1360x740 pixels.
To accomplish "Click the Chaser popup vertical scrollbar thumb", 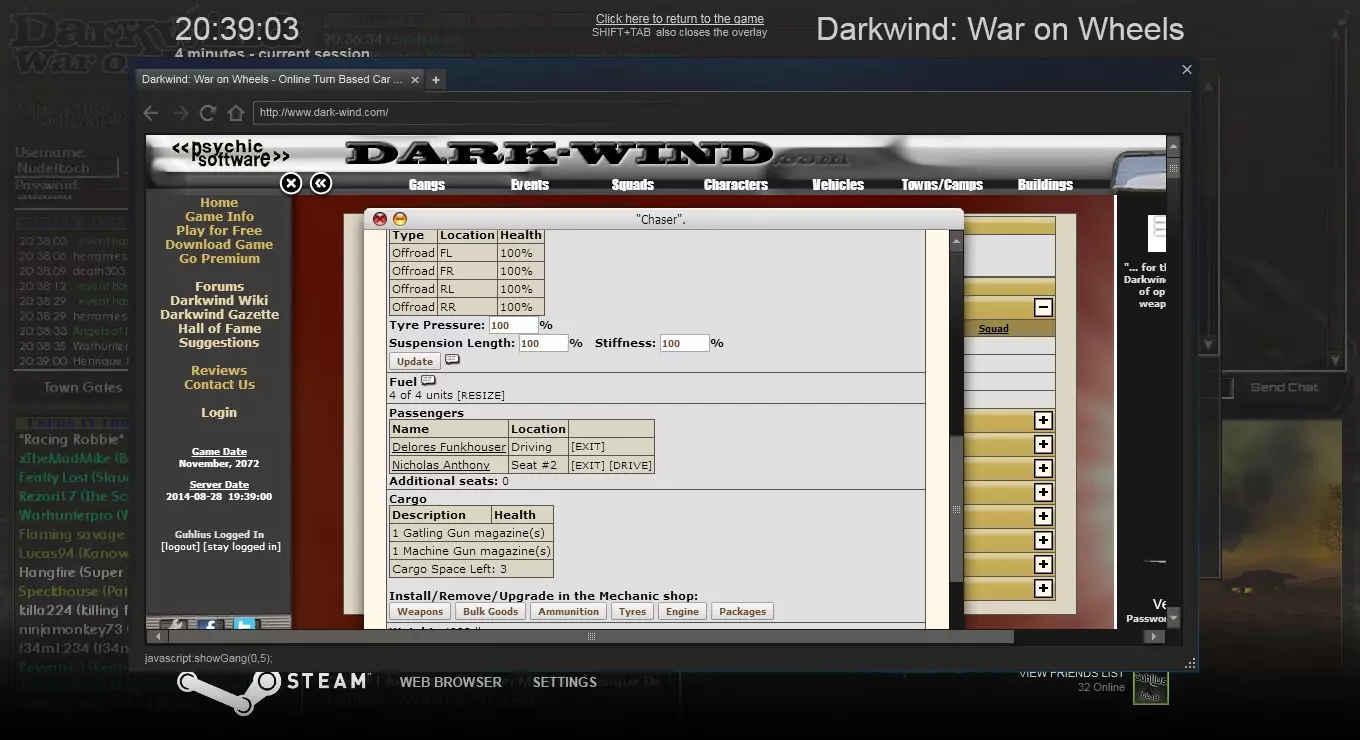I will (x=956, y=509).
